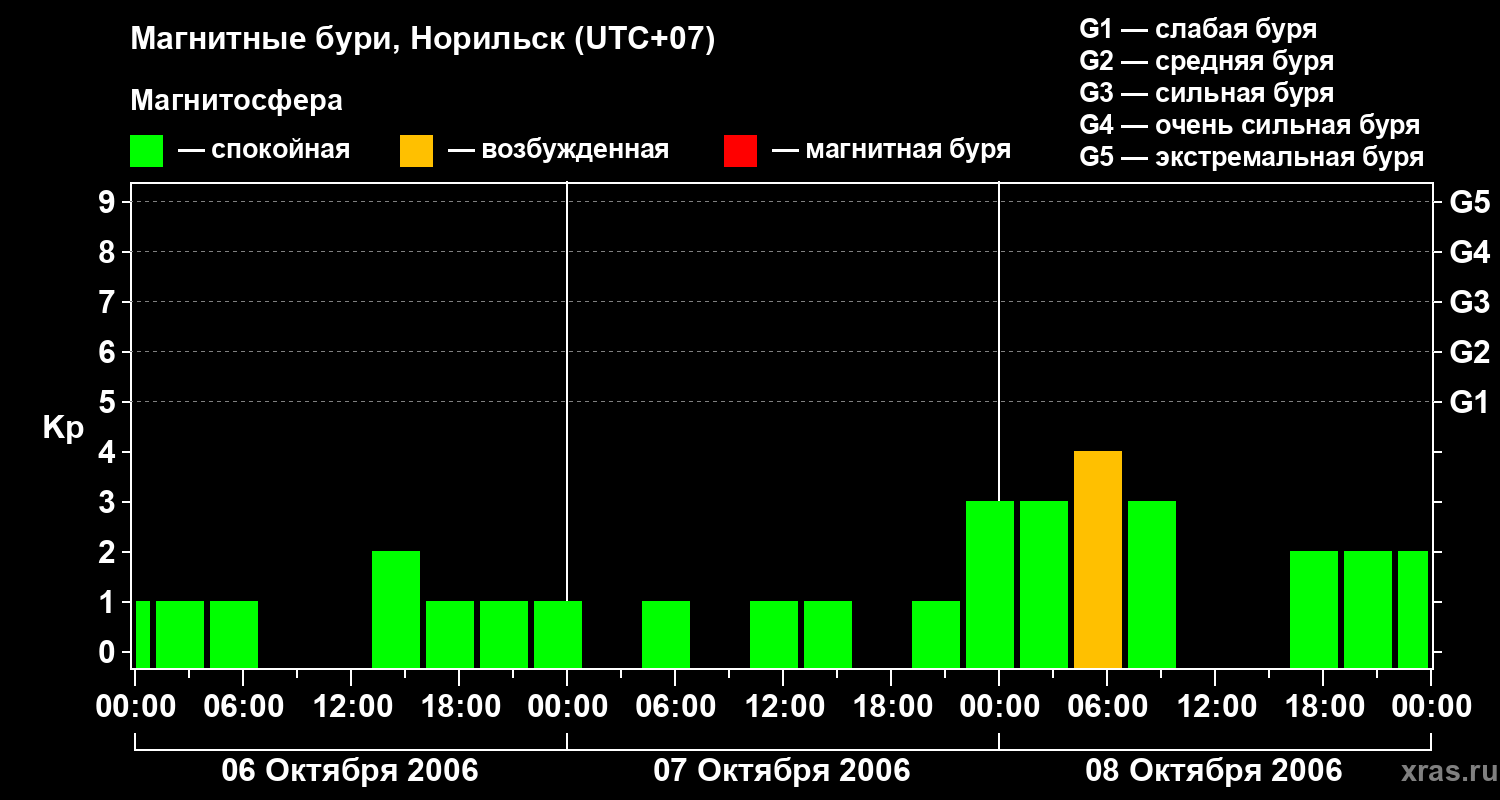Click the '— магнитная буря' legend label
1500x800 pixels.
coord(892,151)
